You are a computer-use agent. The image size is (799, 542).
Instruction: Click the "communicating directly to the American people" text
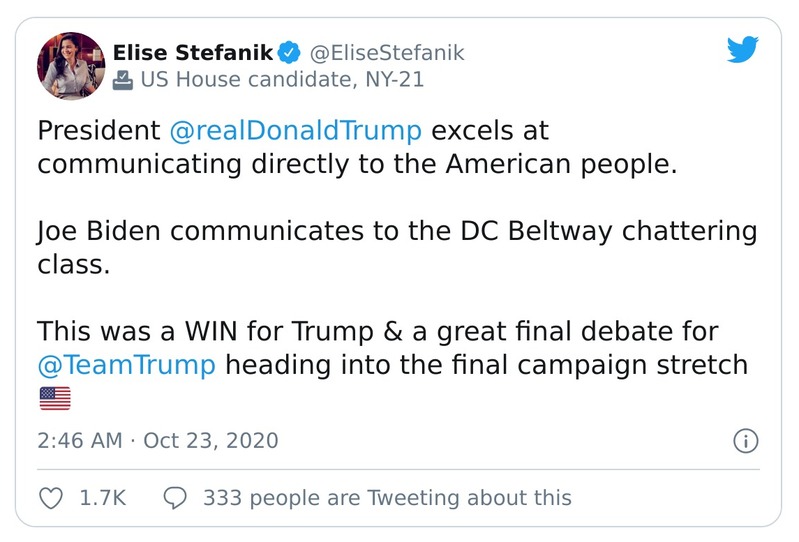coord(357,165)
